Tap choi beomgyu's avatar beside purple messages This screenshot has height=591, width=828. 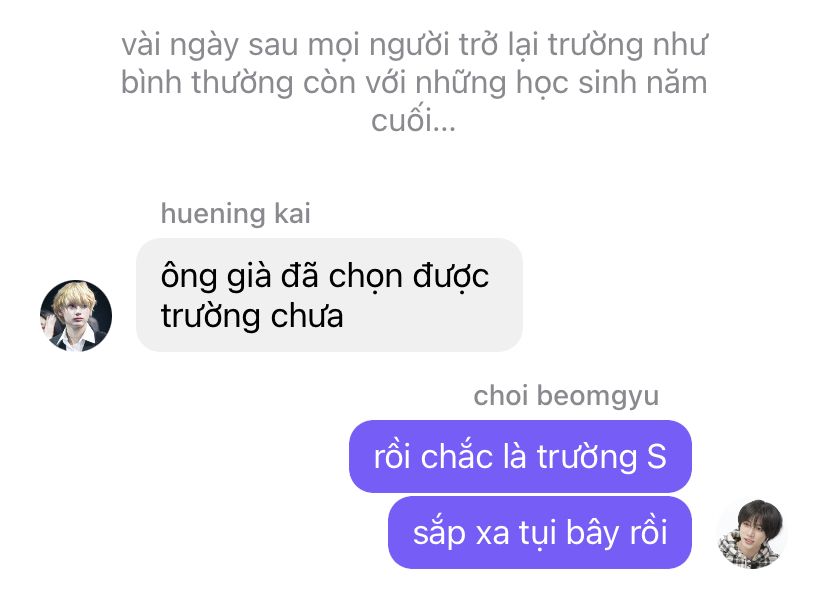pyautogui.click(x=752, y=534)
